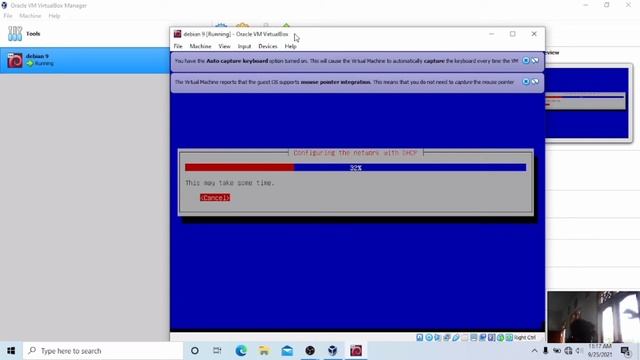Suppress future Auto capture keyboard messages
This screenshot has width=640, height=360.
click(x=535, y=60)
